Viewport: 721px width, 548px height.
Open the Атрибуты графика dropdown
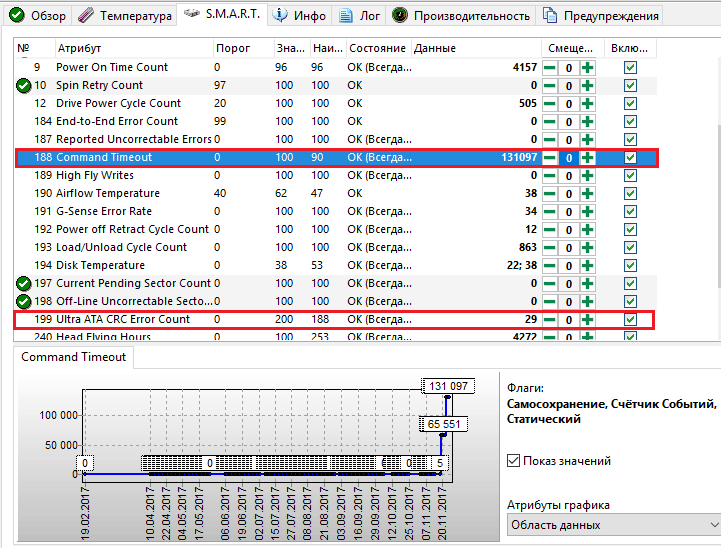(x=610, y=524)
